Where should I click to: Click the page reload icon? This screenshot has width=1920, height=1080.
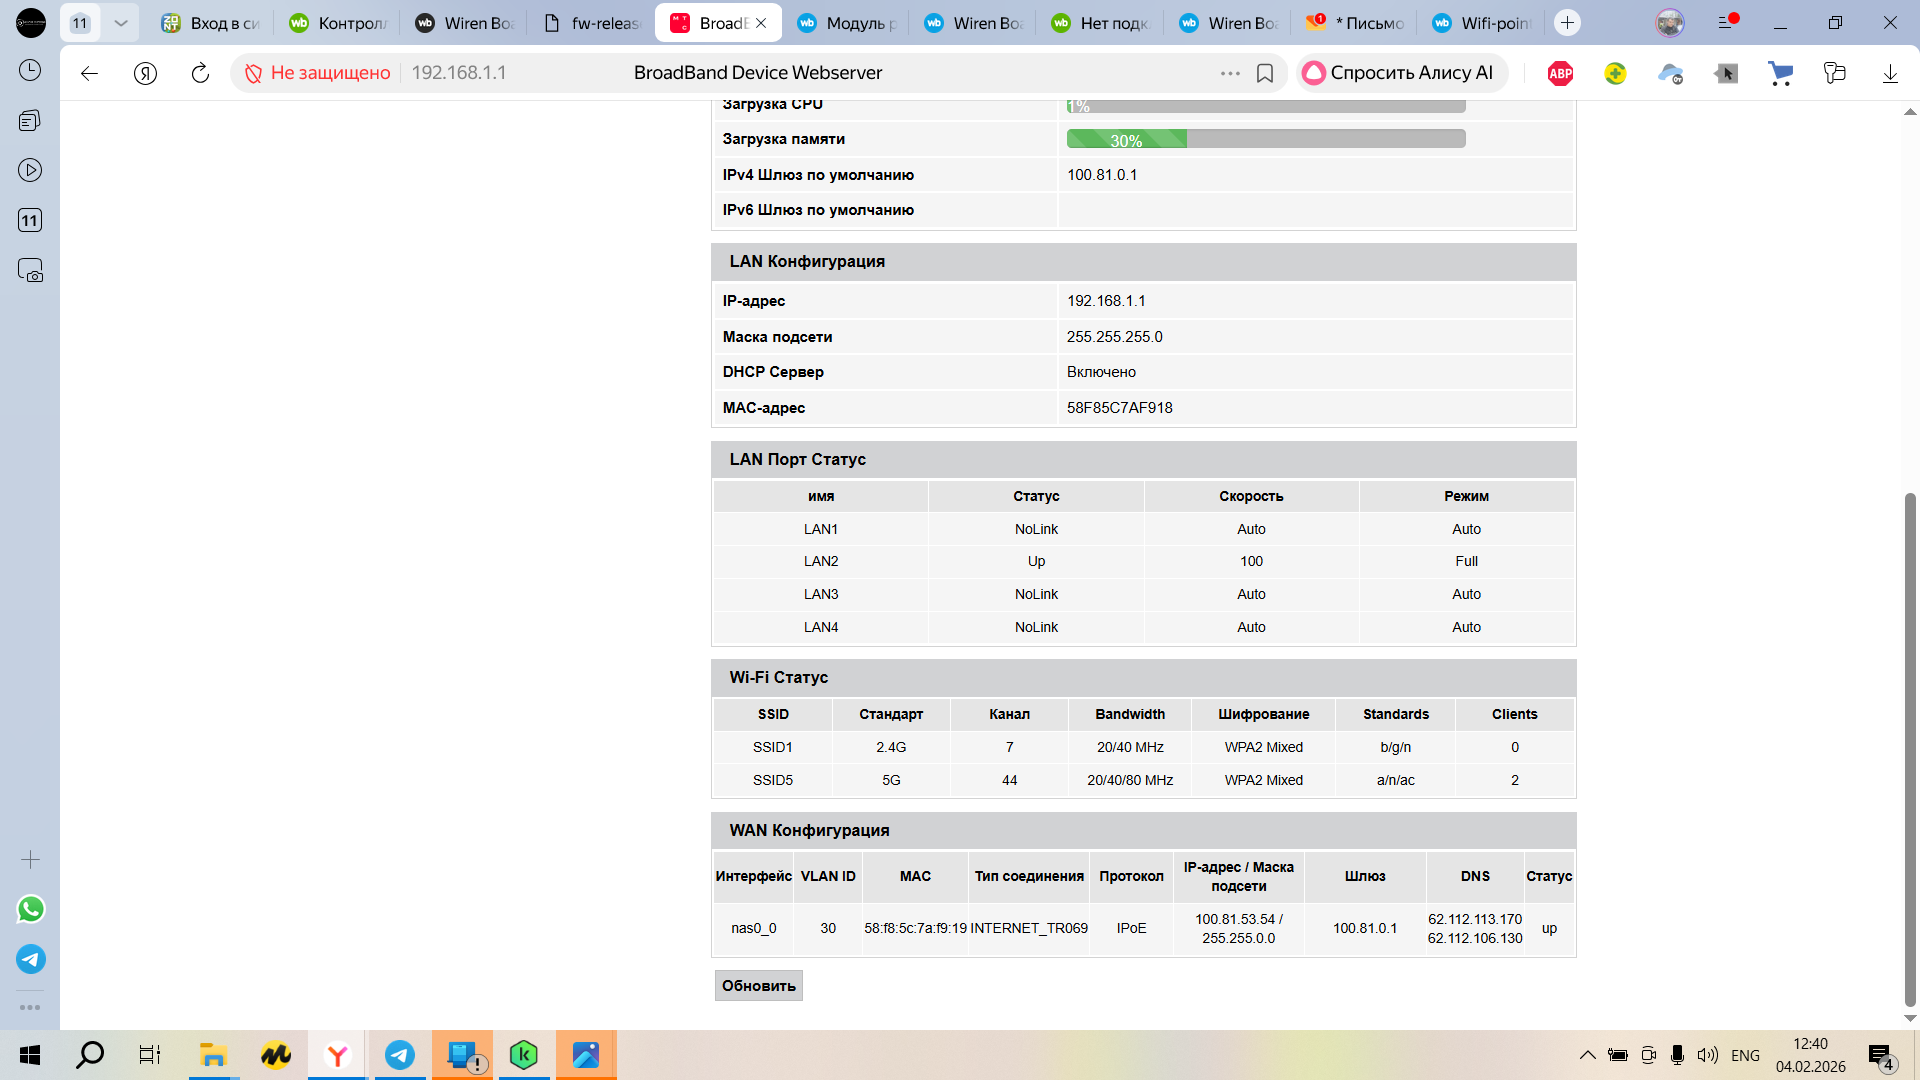point(200,73)
